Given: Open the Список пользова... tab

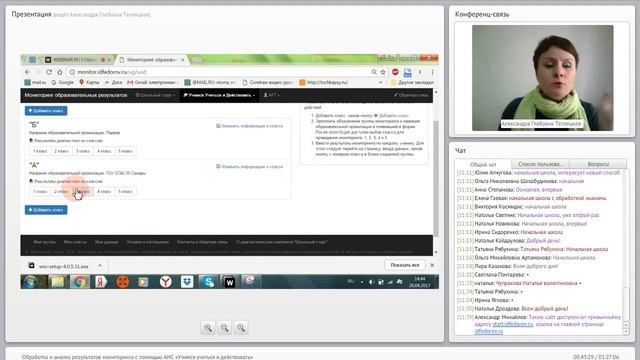Looking at the screenshot, I should pos(540,164).
